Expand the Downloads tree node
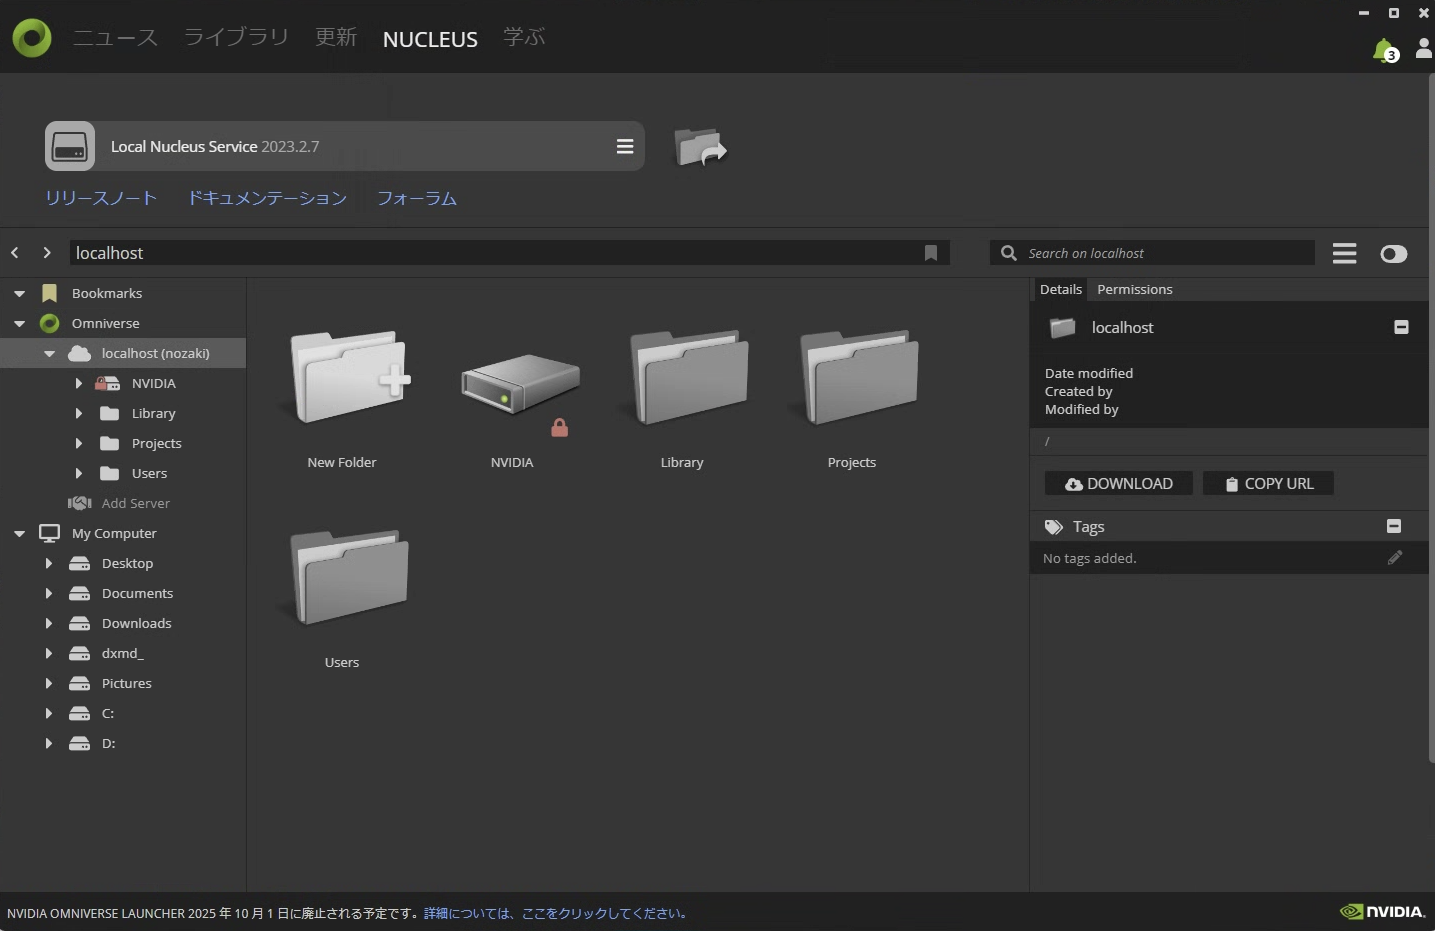The height and width of the screenshot is (931, 1435). click(x=49, y=623)
